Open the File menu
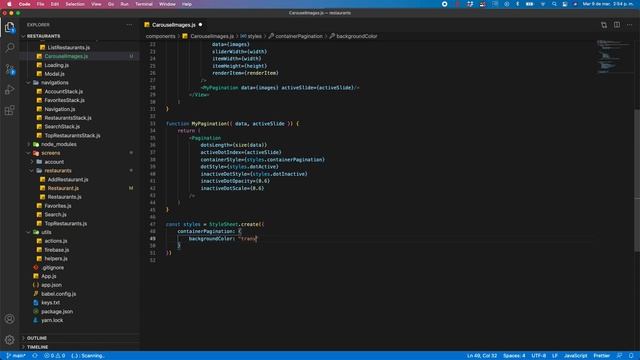Image resolution: width=640 pixels, height=360 pixels. [40, 4]
